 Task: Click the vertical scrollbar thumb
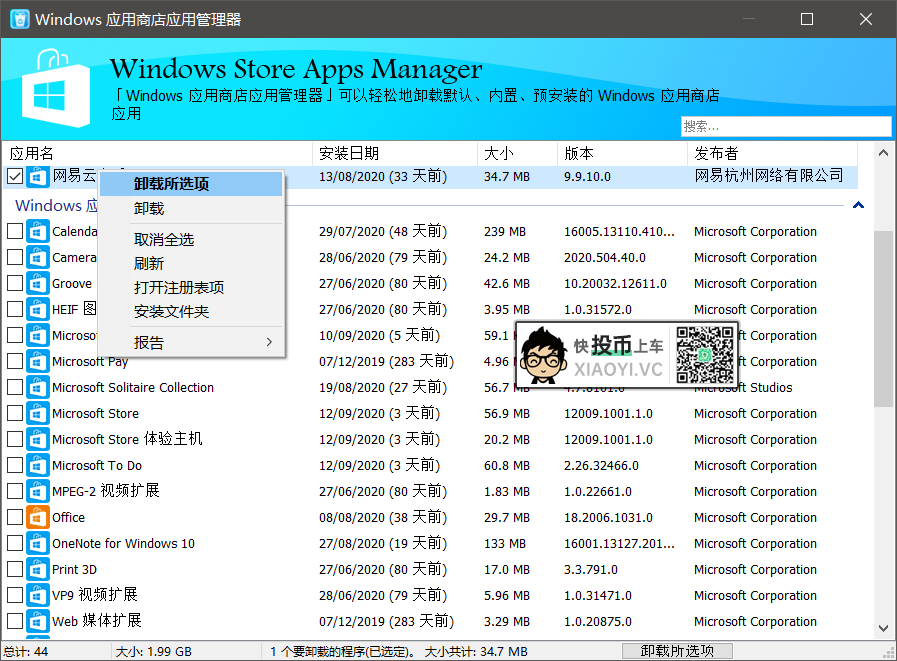[883, 320]
